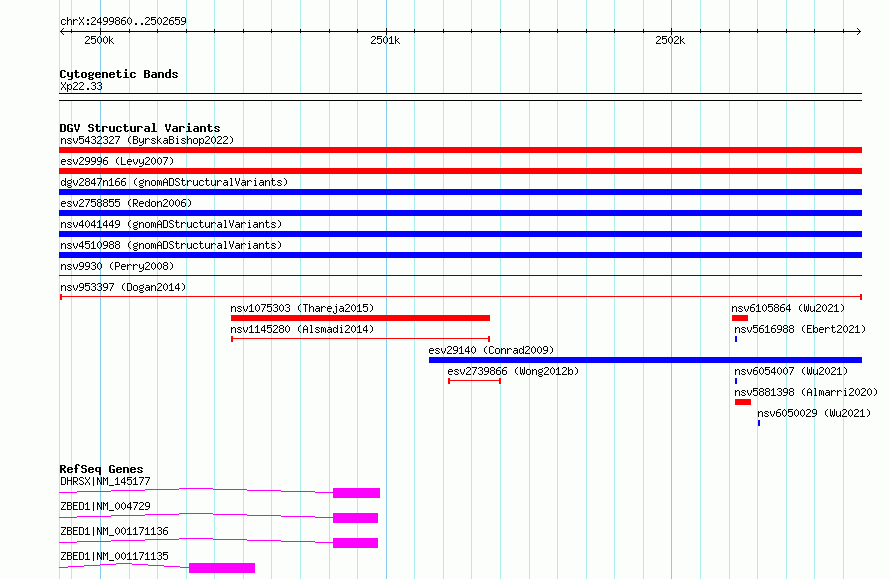The height and width of the screenshot is (579, 890).
Task: Click the red line of nsv1145280
Action: tap(360, 339)
